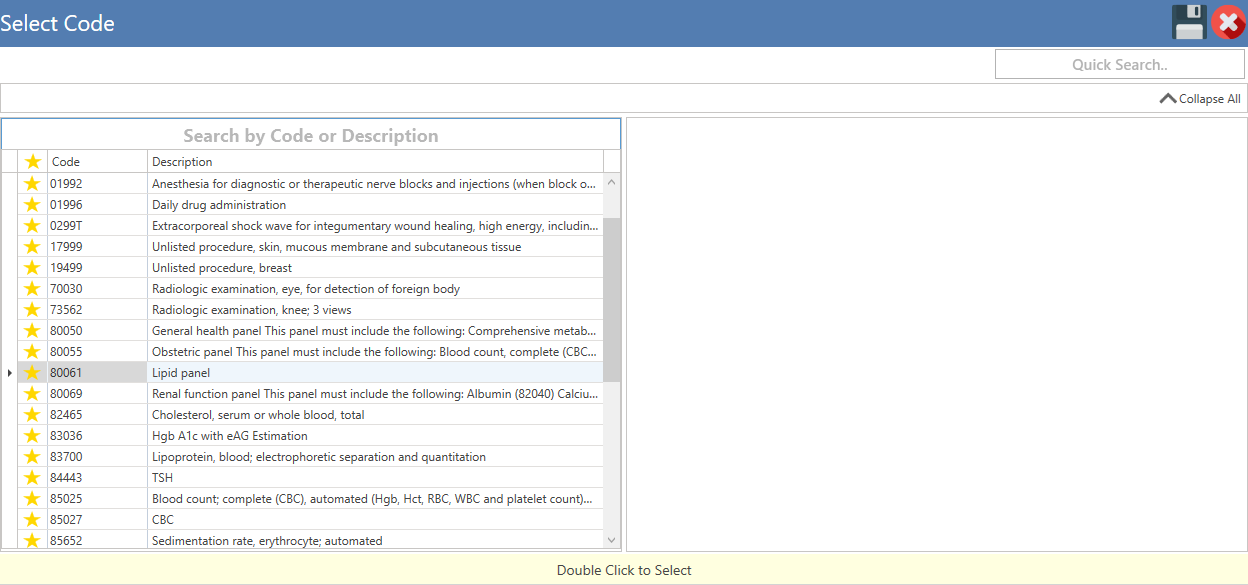Viewport: 1248px width, 585px height.
Task: Select the Obstetric panel description
Action: [x=376, y=352]
